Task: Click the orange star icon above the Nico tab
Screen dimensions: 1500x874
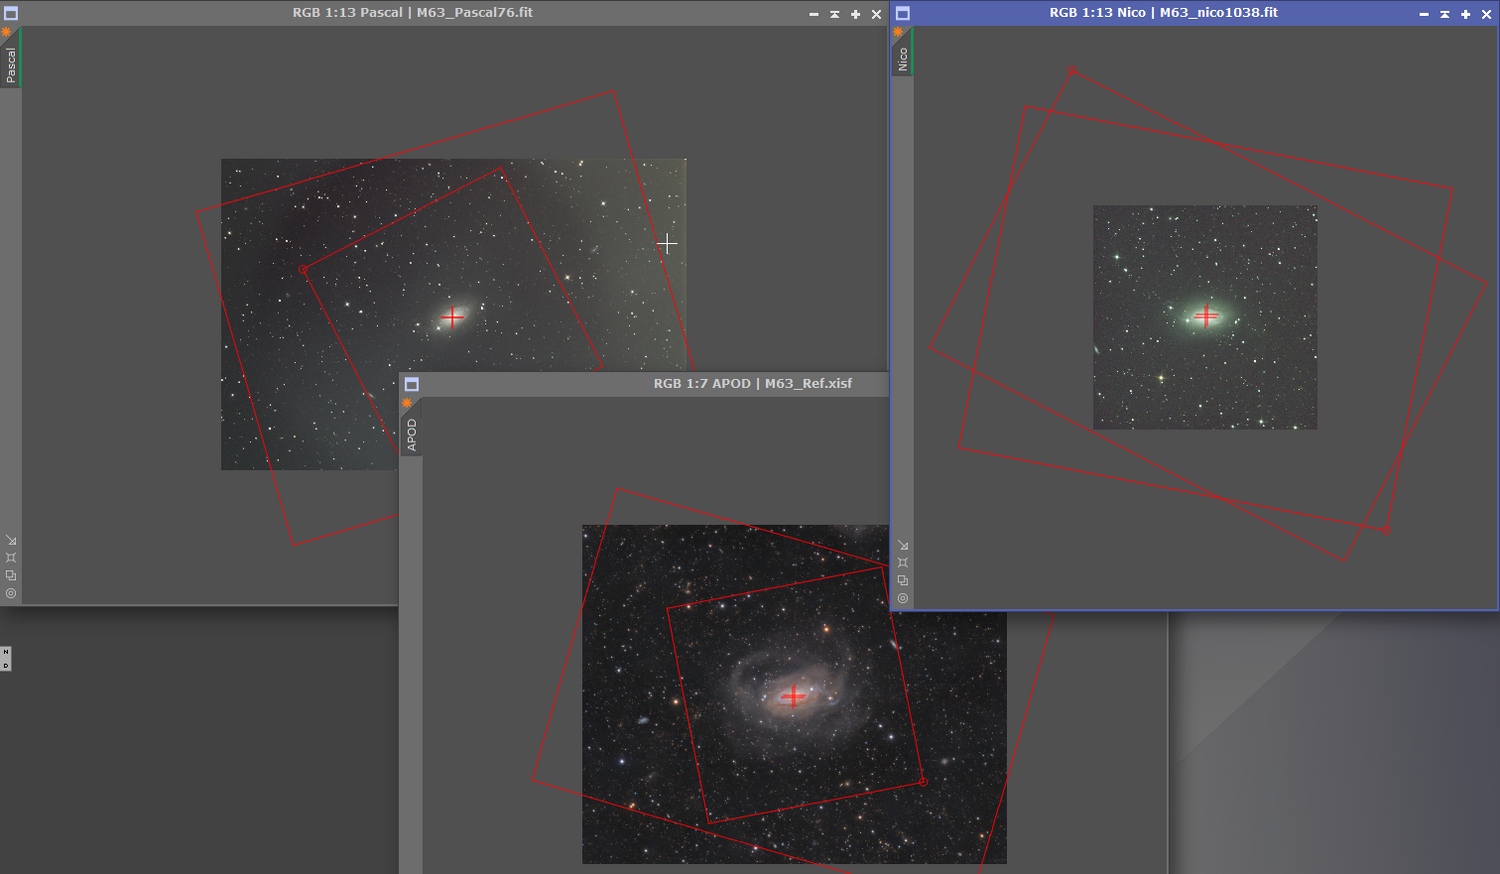Action: point(898,33)
